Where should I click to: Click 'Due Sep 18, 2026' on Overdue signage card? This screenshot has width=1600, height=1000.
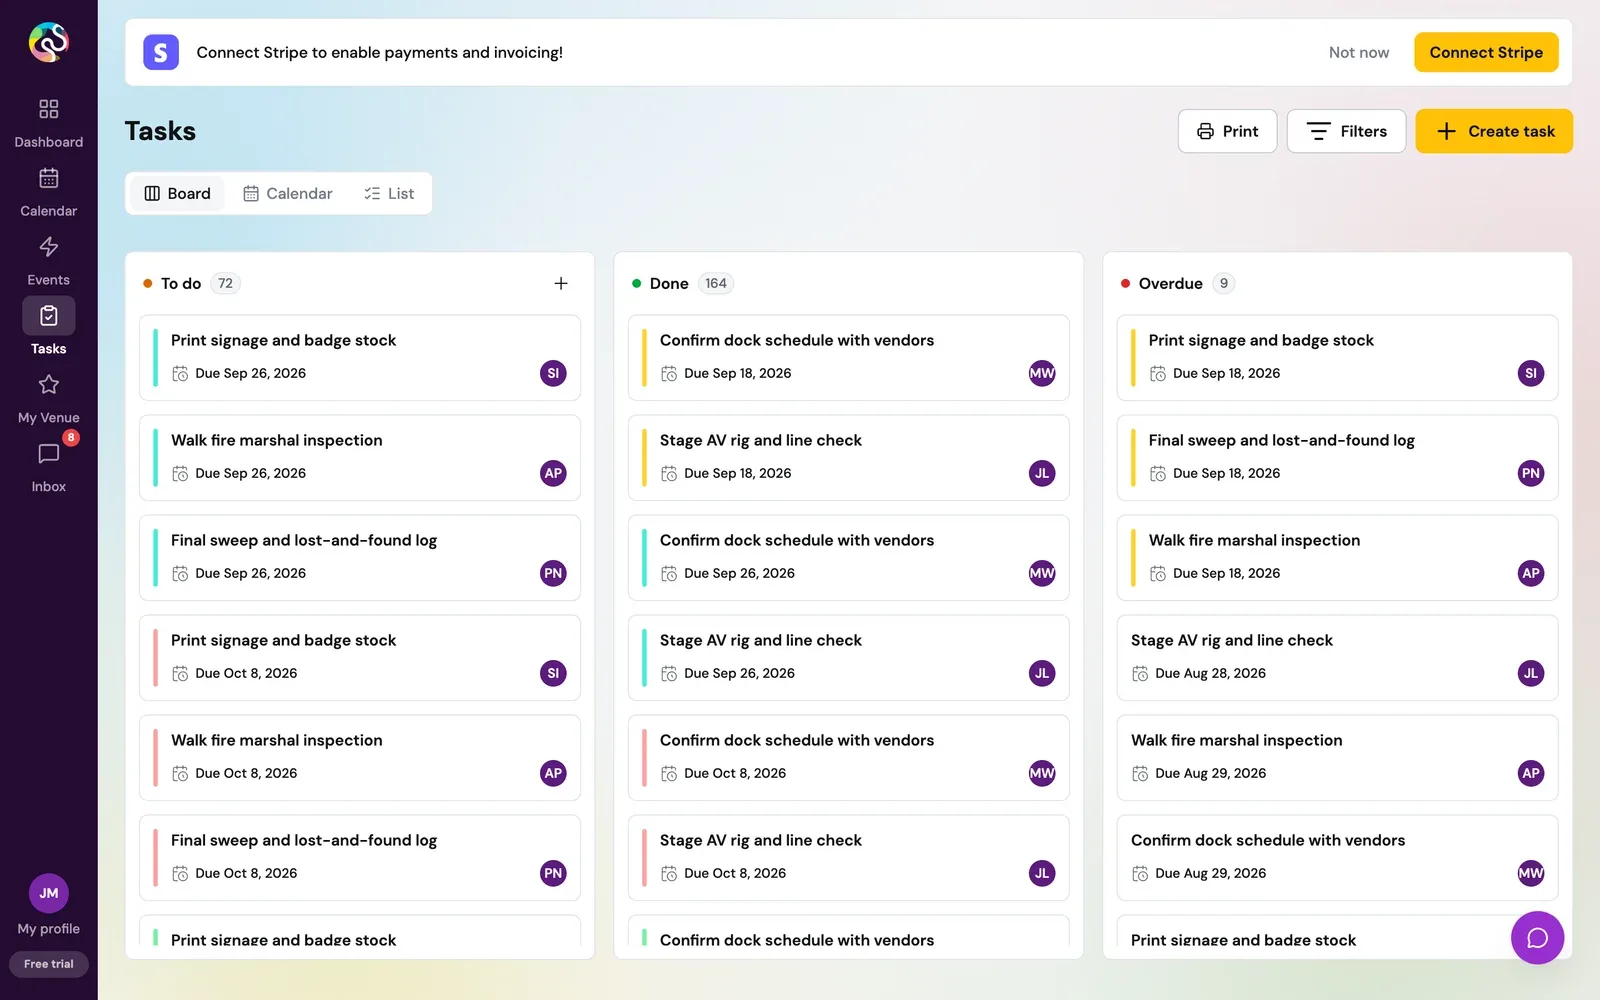tap(1226, 373)
